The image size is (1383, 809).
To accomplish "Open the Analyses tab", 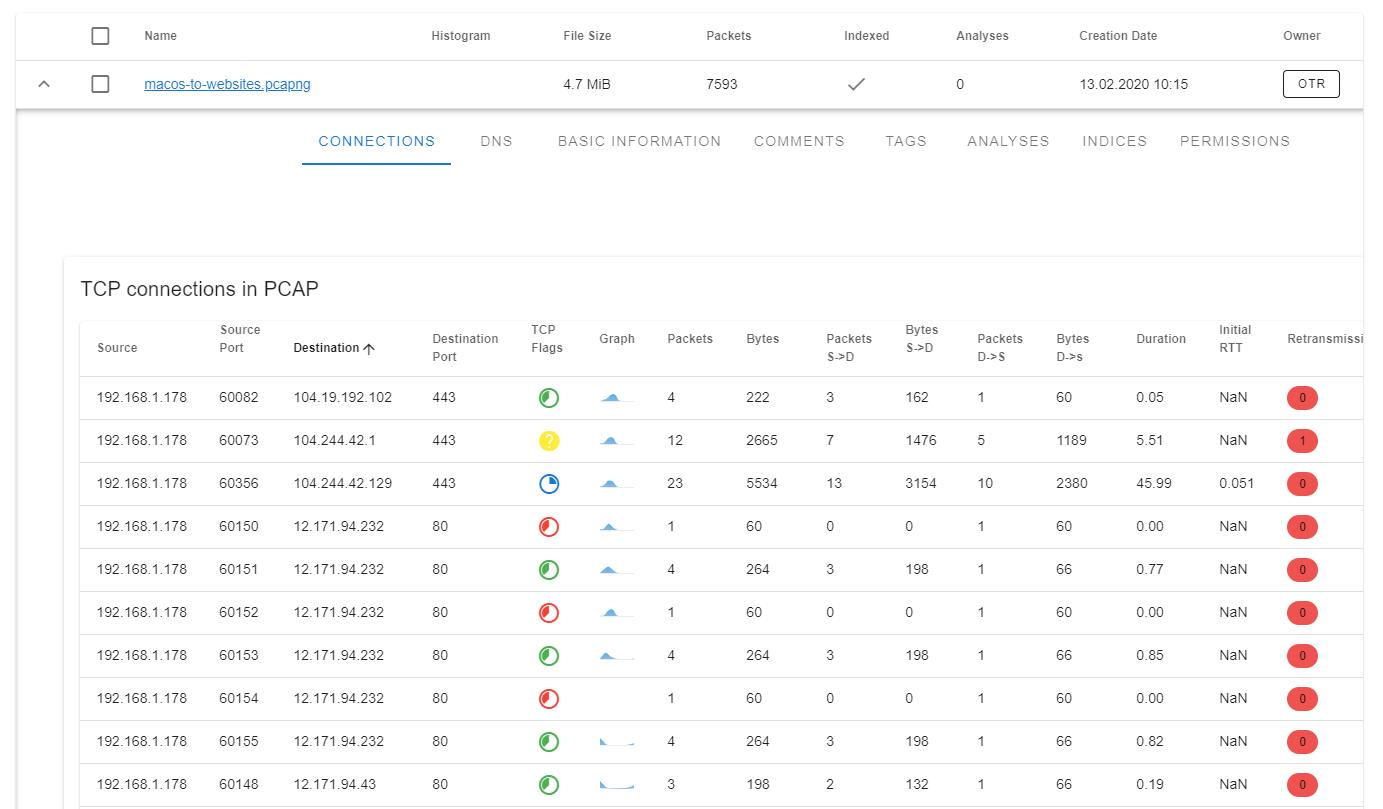I will coord(1008,141).
